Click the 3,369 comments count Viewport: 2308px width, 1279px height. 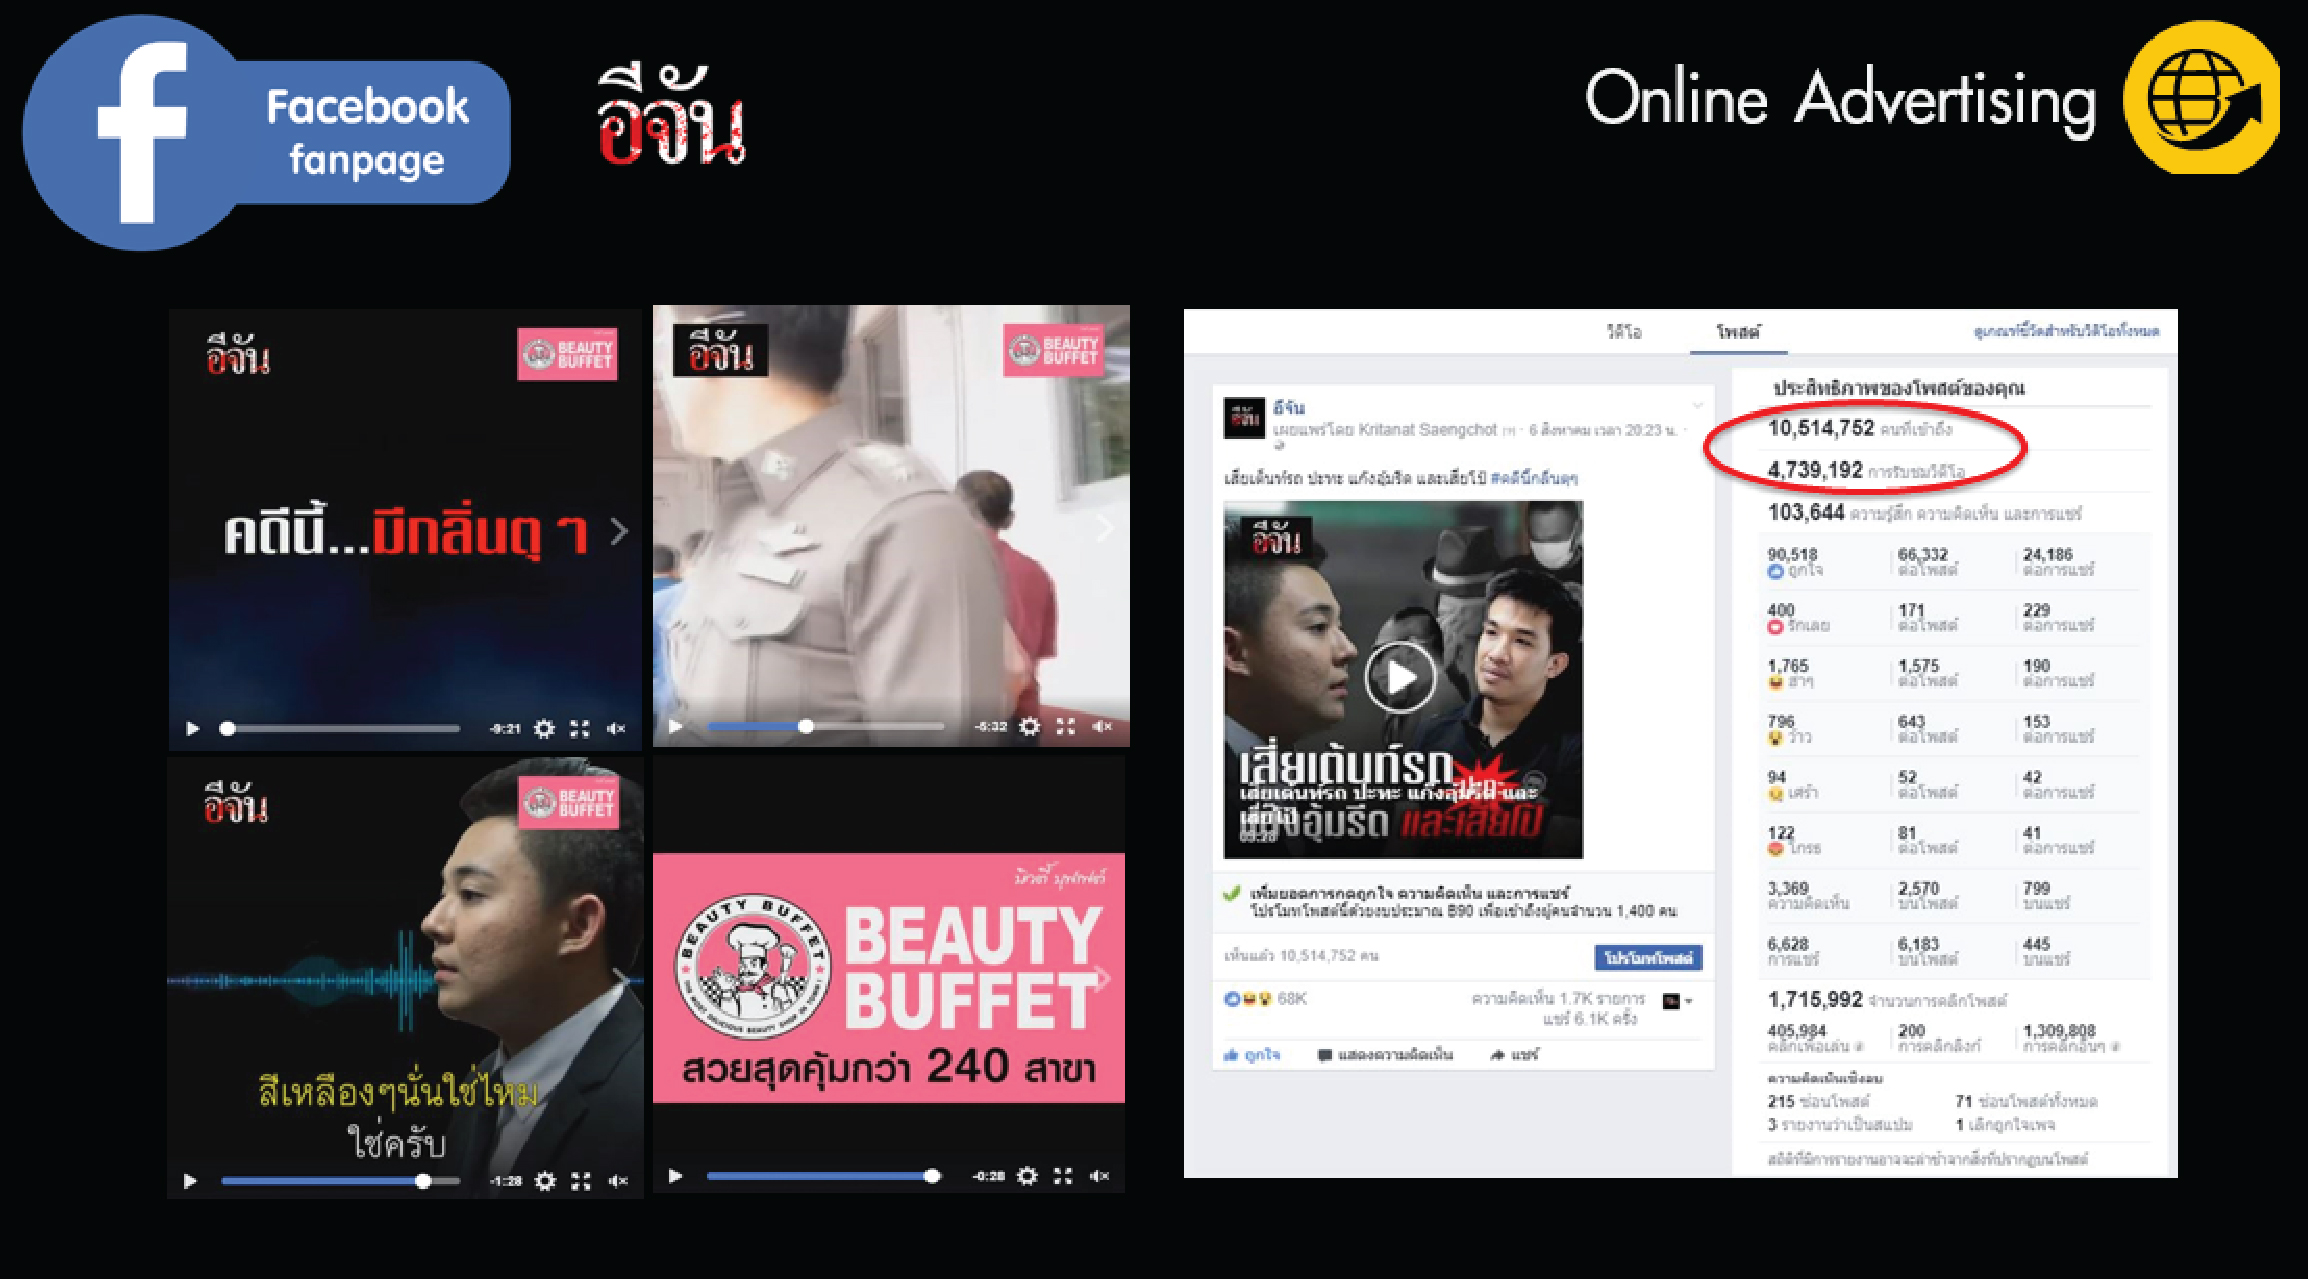coord(1808,895)
